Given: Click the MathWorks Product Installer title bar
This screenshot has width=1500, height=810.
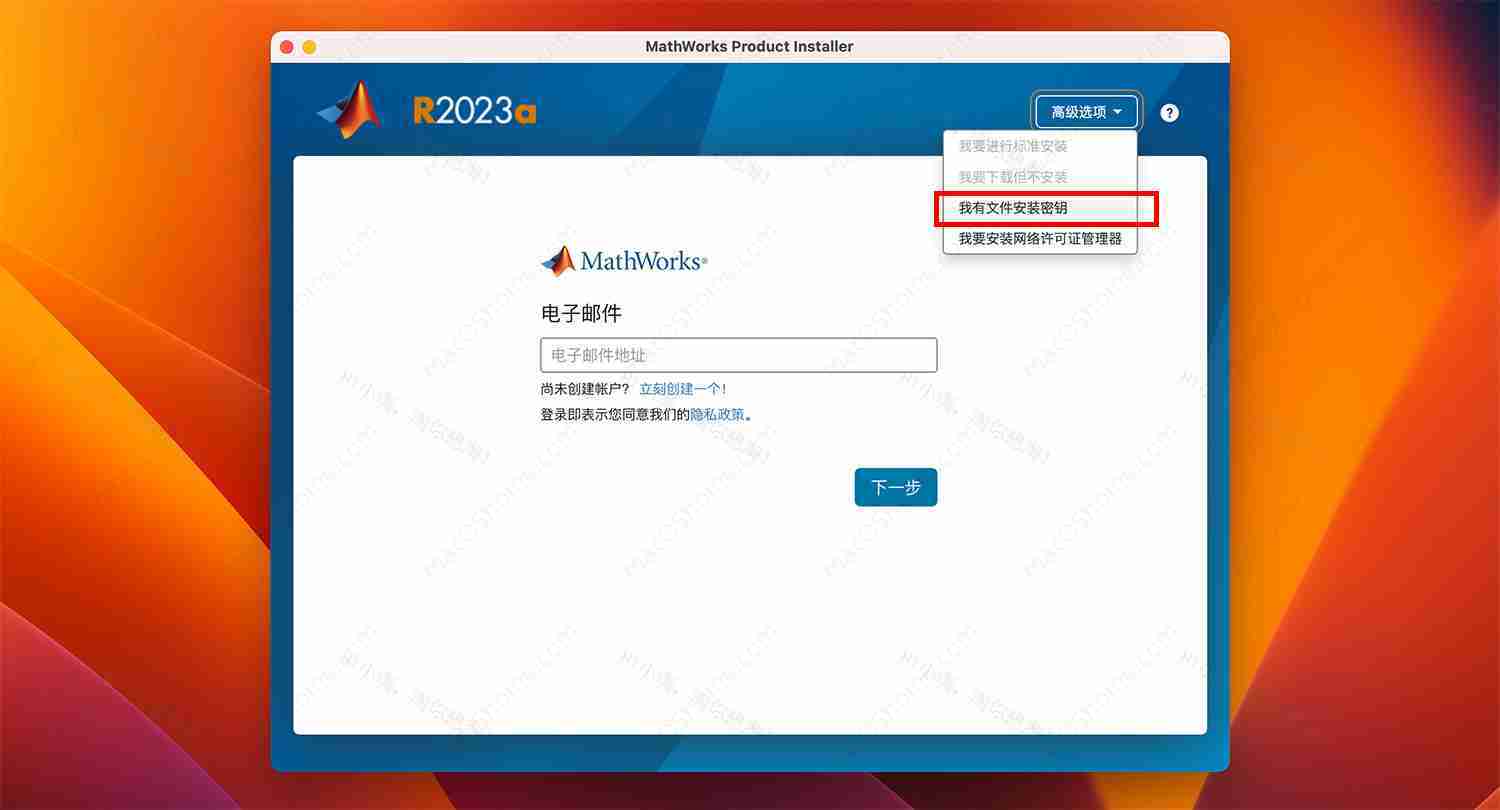Looking at the screenshot, I should pyautogui.click(x=748, y=46).
